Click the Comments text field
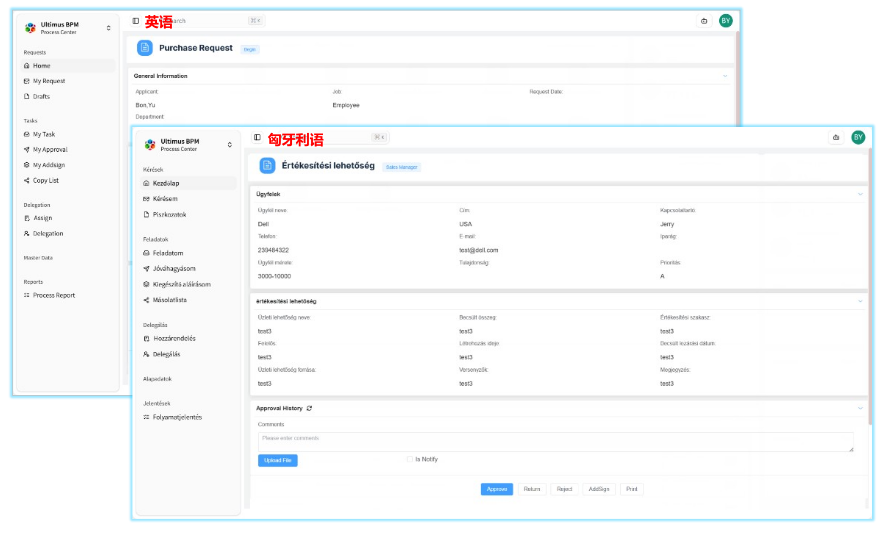The image size is (889, 548). 555,441
